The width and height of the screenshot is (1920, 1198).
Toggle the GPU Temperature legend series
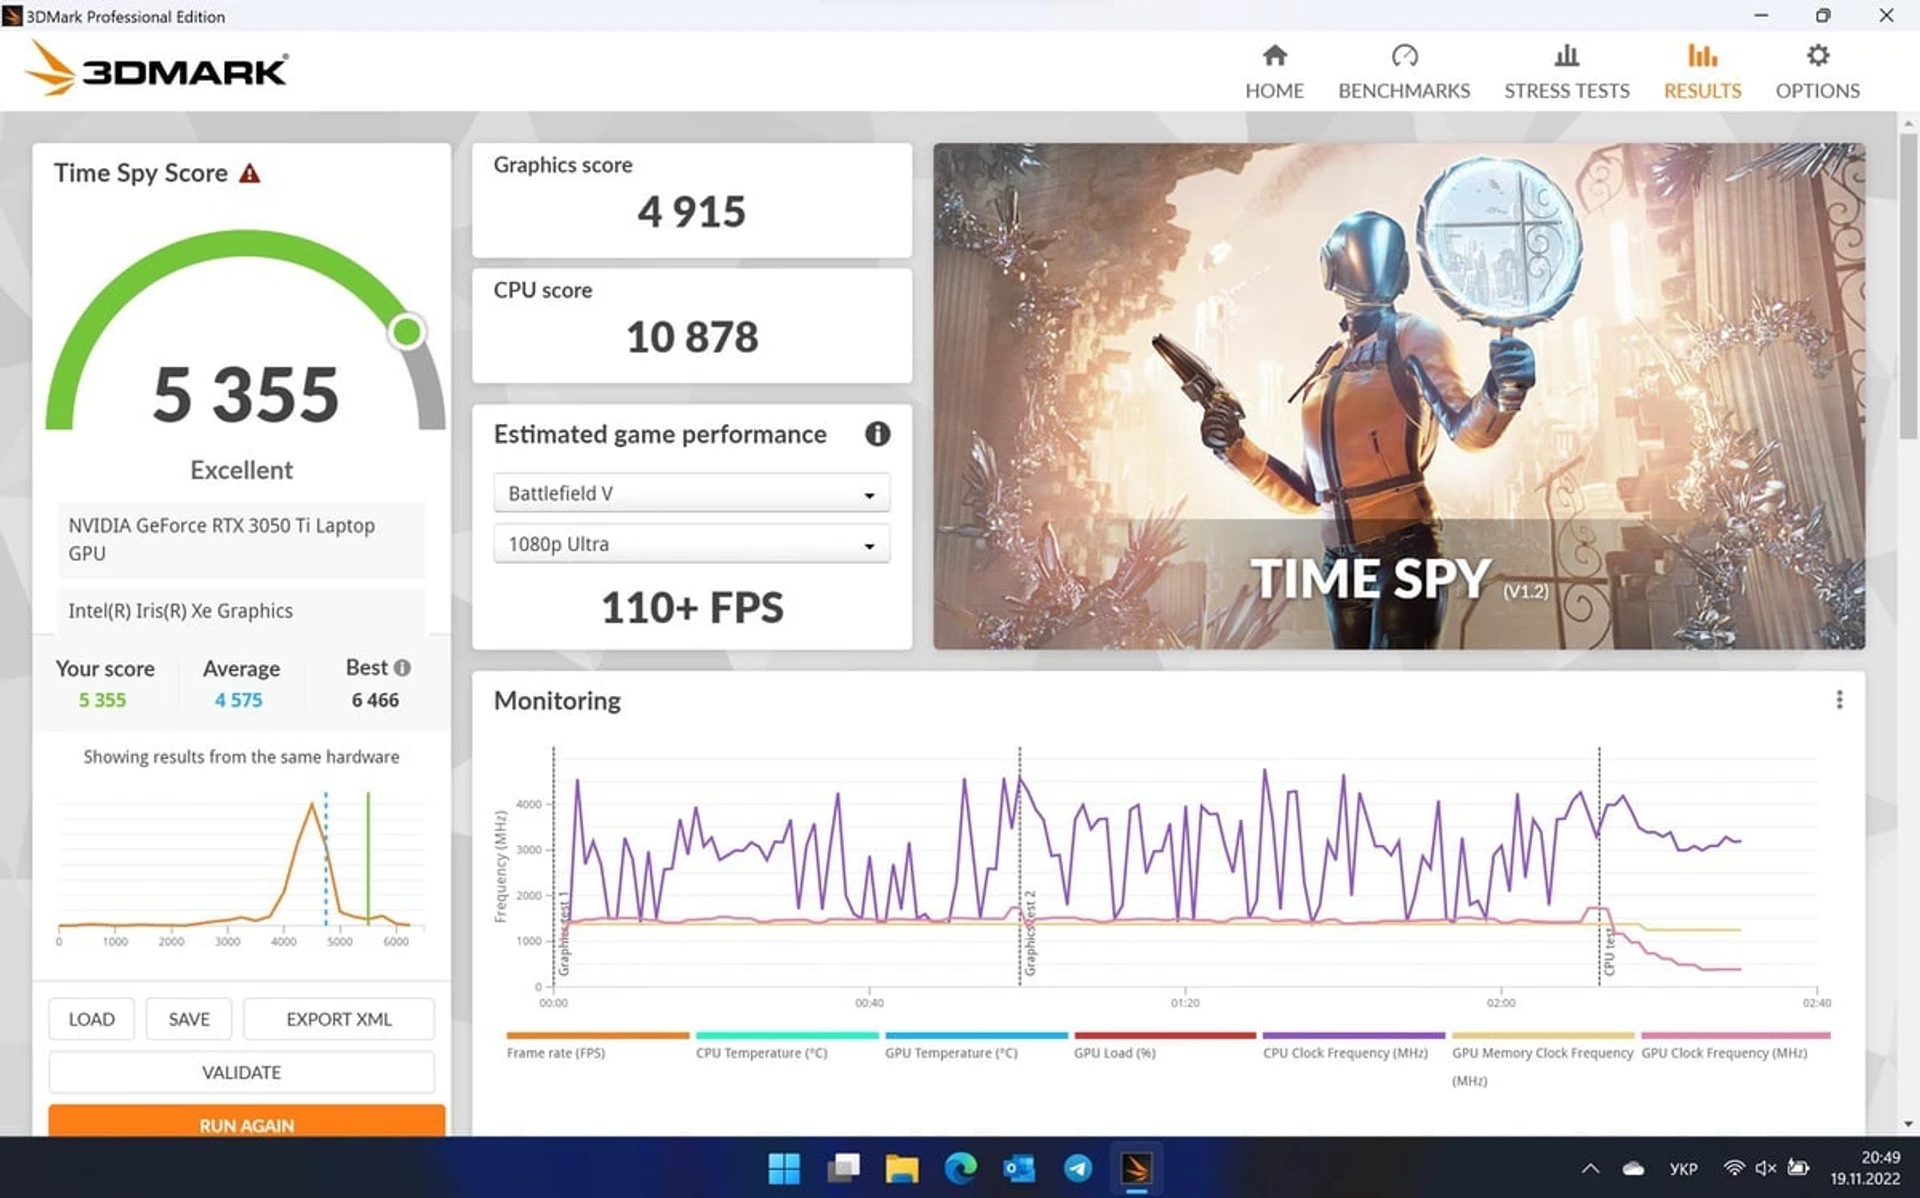coord(975,1045)
